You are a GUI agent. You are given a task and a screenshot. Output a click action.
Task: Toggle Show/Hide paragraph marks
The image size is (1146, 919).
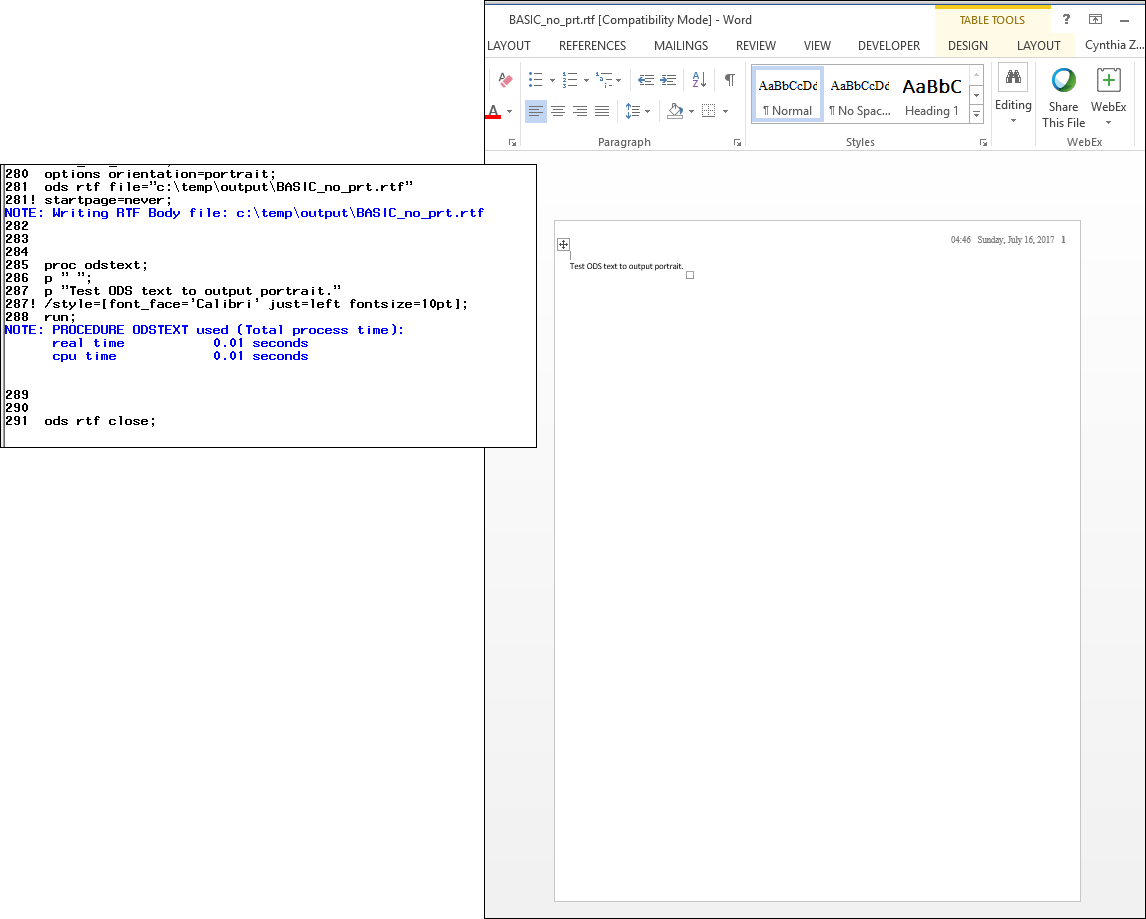pyautogui.click(x=729, y=80)
